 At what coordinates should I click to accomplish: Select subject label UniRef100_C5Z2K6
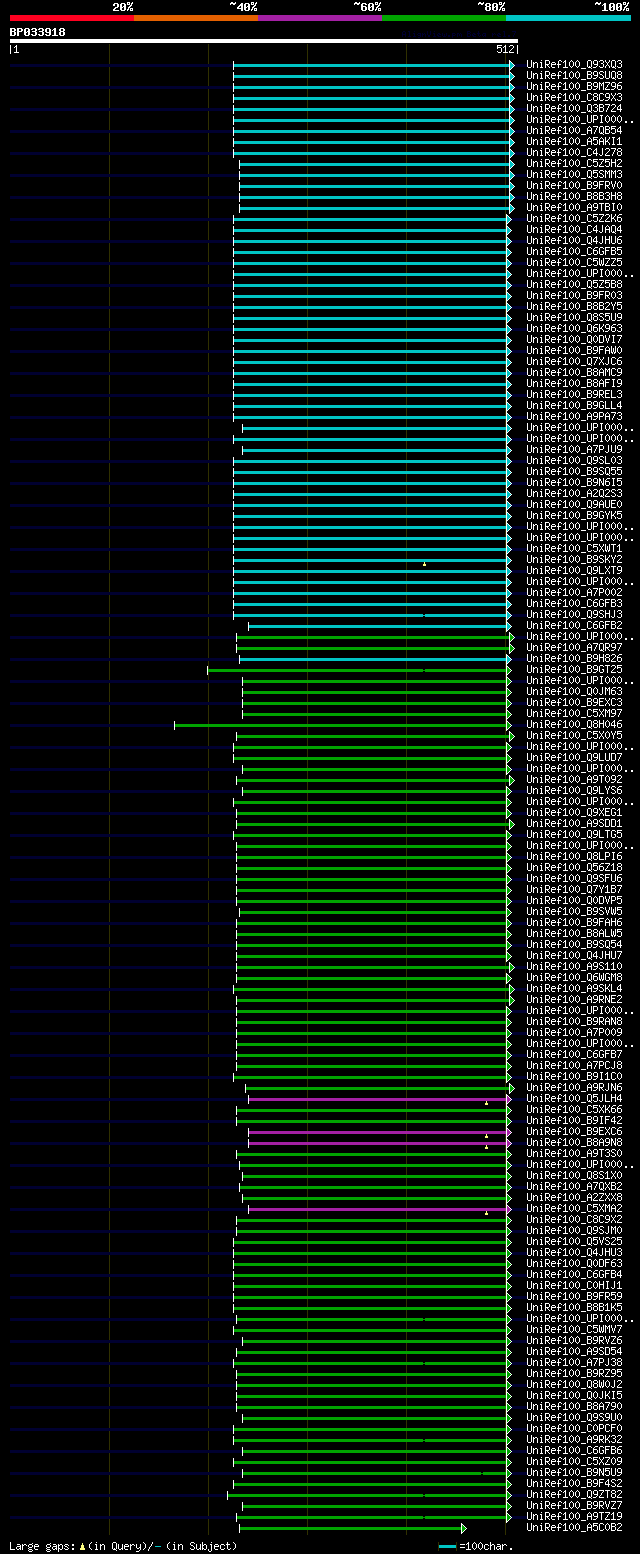click(574, 218)
